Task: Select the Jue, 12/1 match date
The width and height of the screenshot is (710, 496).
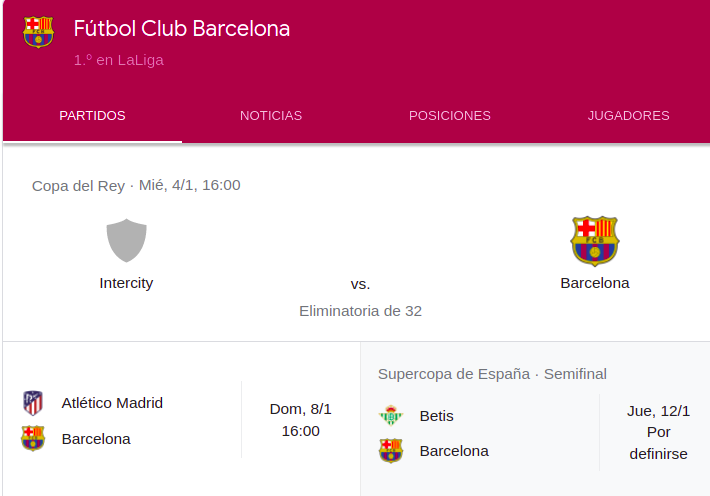Action: pyautogui.click(x=658, y=410)
